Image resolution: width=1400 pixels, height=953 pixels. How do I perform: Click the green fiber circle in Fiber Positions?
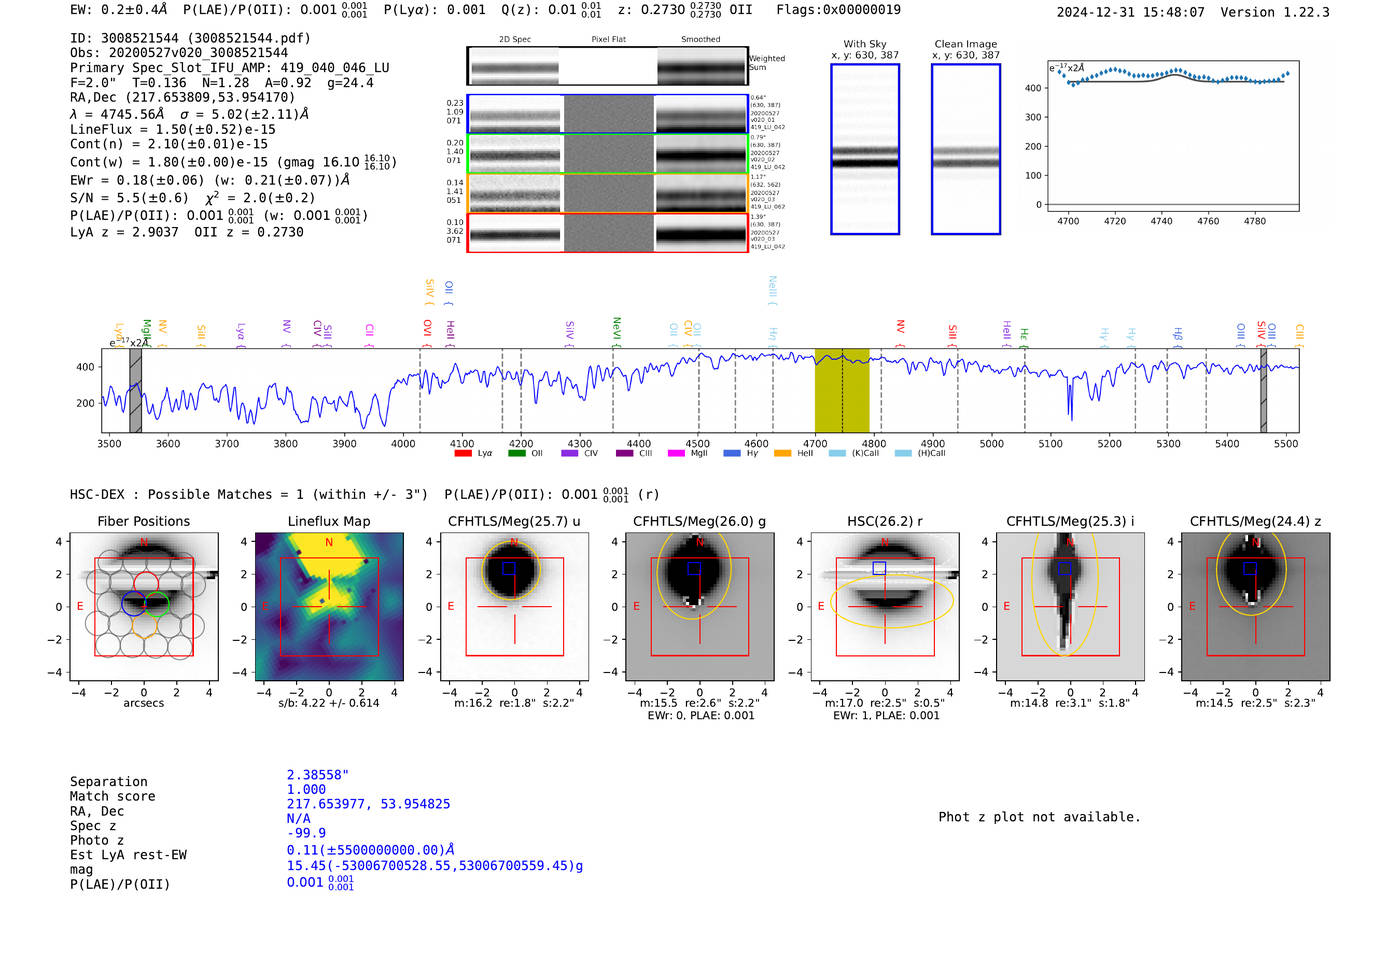point(157,603)
